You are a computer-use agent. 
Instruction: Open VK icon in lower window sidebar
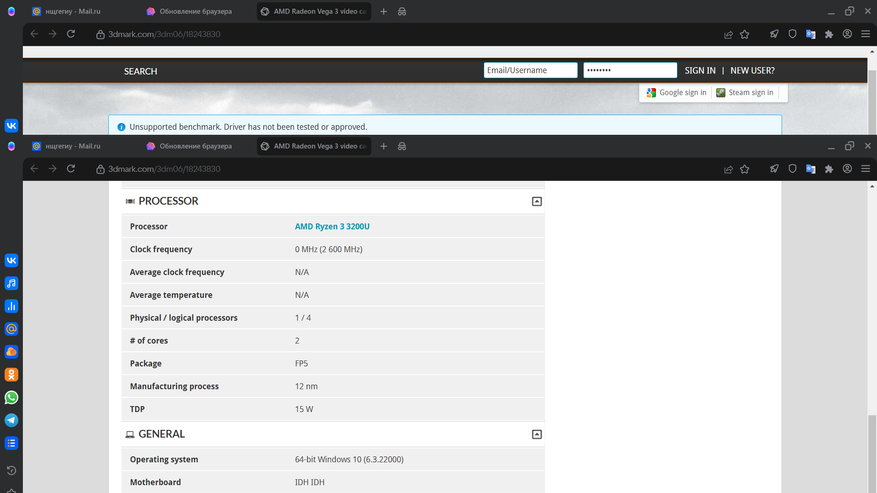pyautogui.click(x=11, y=260)
